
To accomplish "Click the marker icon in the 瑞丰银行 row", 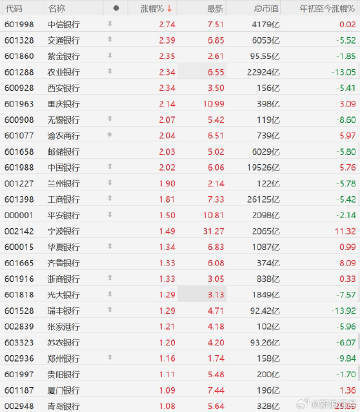I will (x=110, y=310).
